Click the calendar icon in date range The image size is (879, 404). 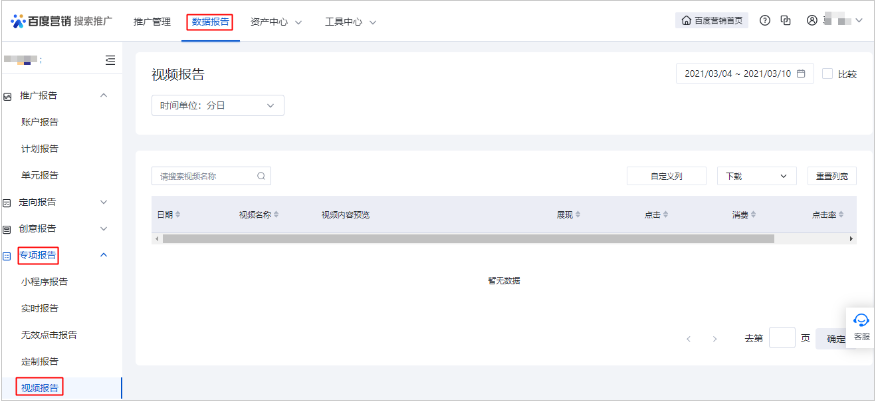(x=801, y=74)
